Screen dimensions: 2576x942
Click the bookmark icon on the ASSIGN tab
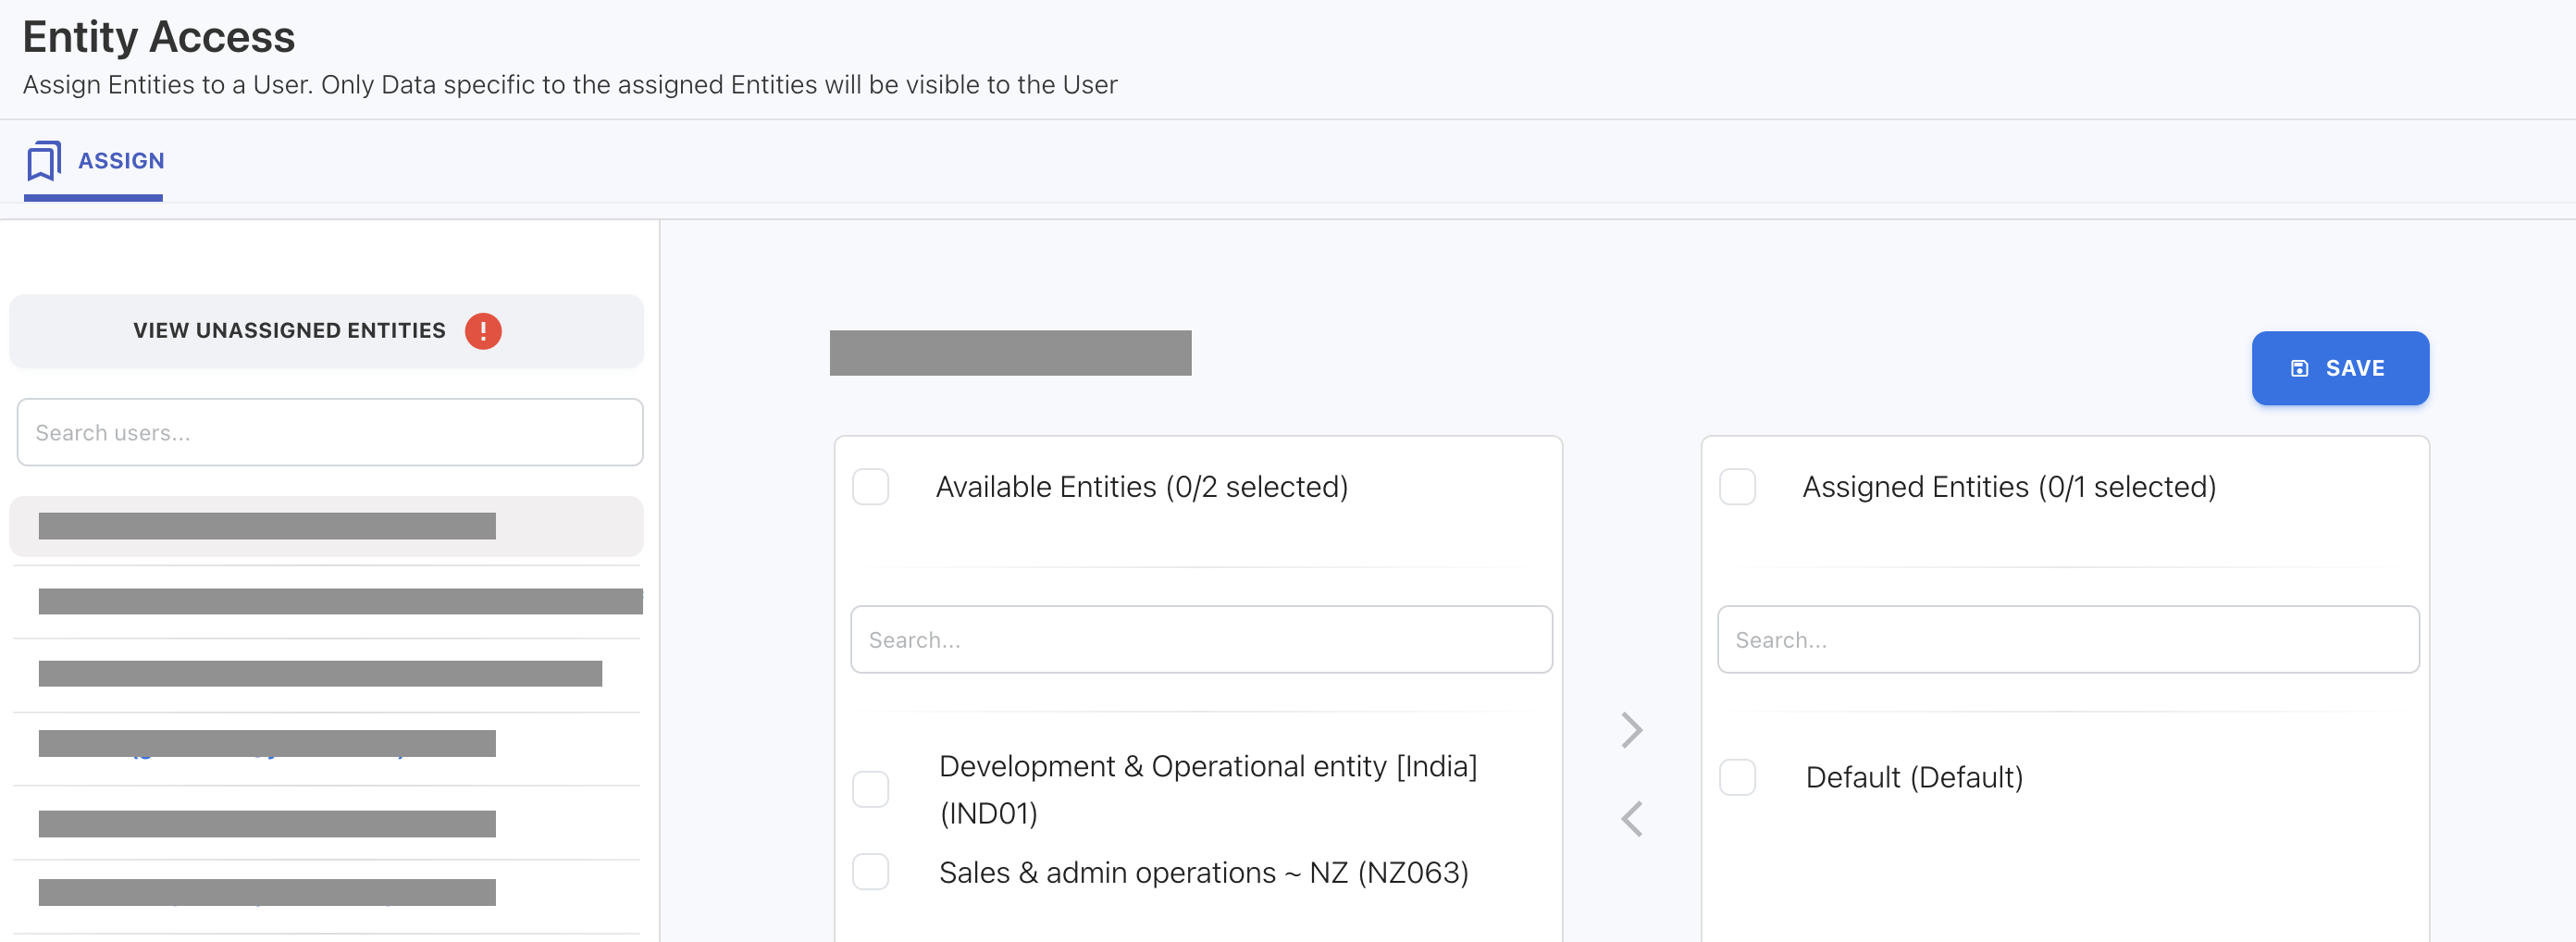(x=43, y=161)
